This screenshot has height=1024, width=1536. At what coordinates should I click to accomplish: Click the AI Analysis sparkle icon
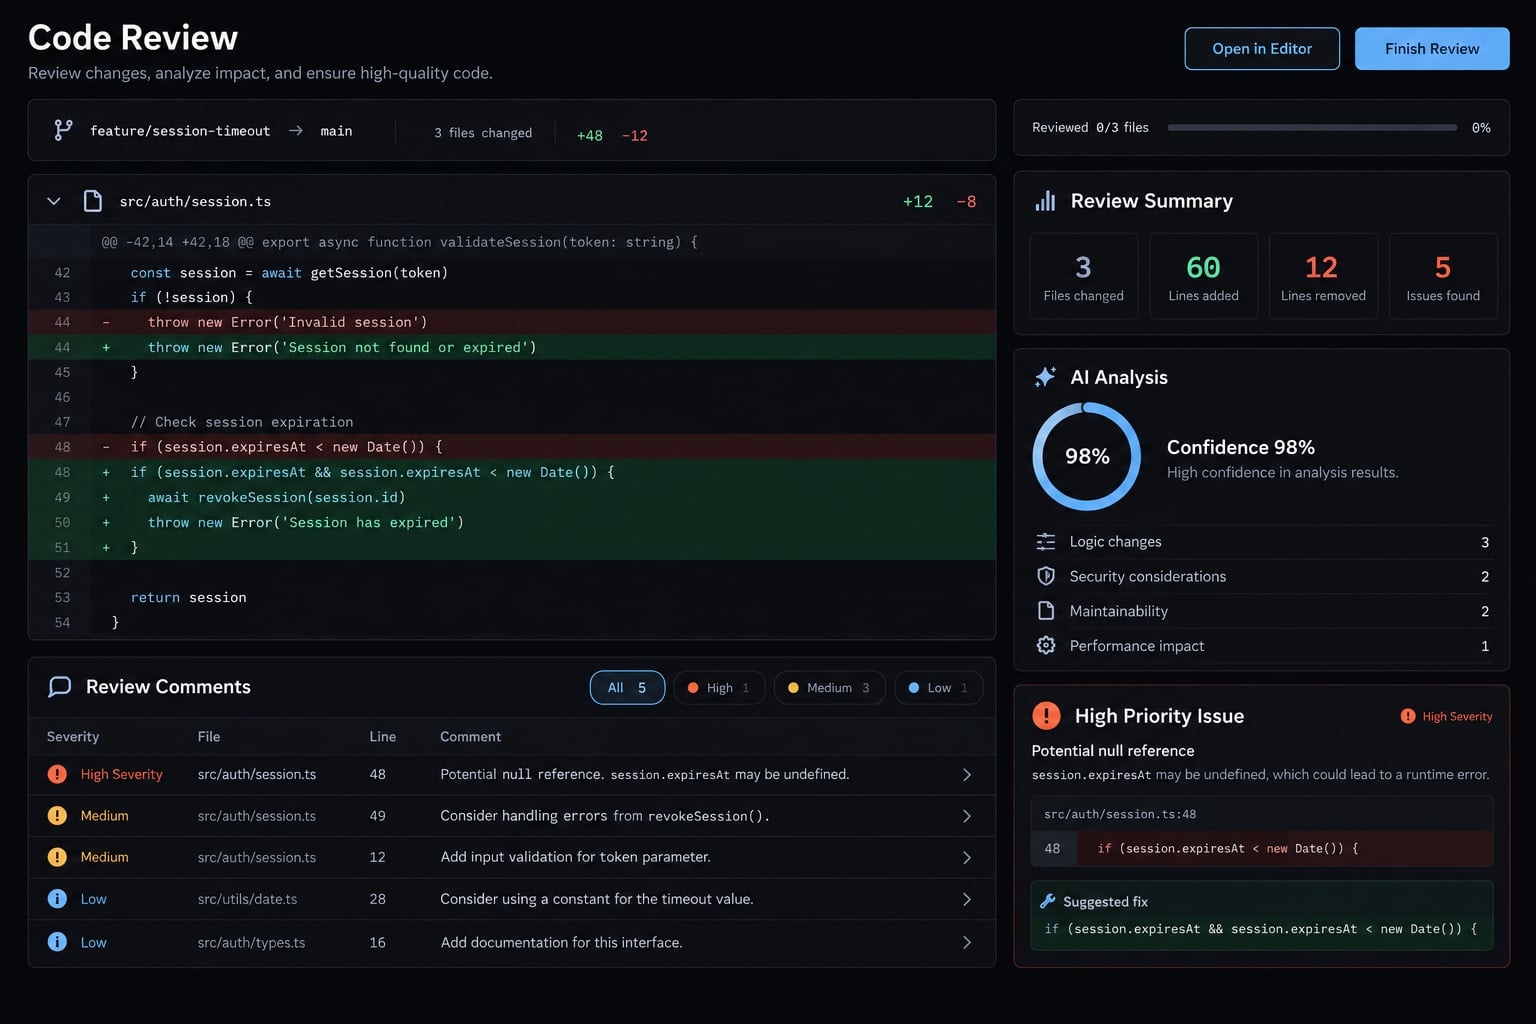(1045, 377)
